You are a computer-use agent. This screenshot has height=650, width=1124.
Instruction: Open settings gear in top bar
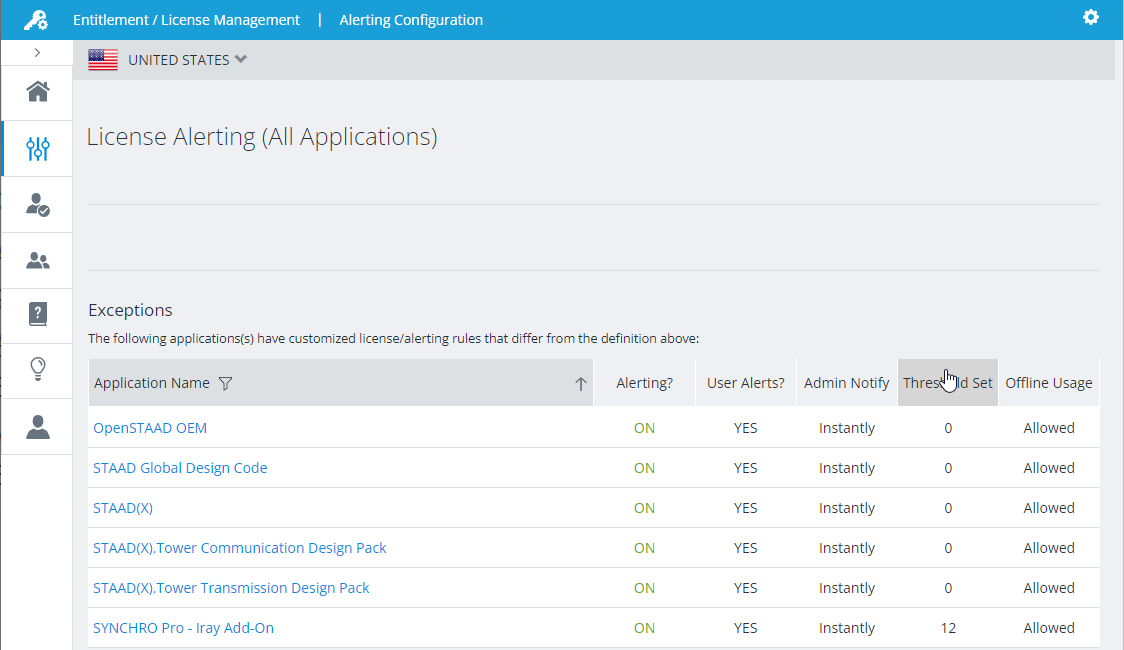(1091, 18)
